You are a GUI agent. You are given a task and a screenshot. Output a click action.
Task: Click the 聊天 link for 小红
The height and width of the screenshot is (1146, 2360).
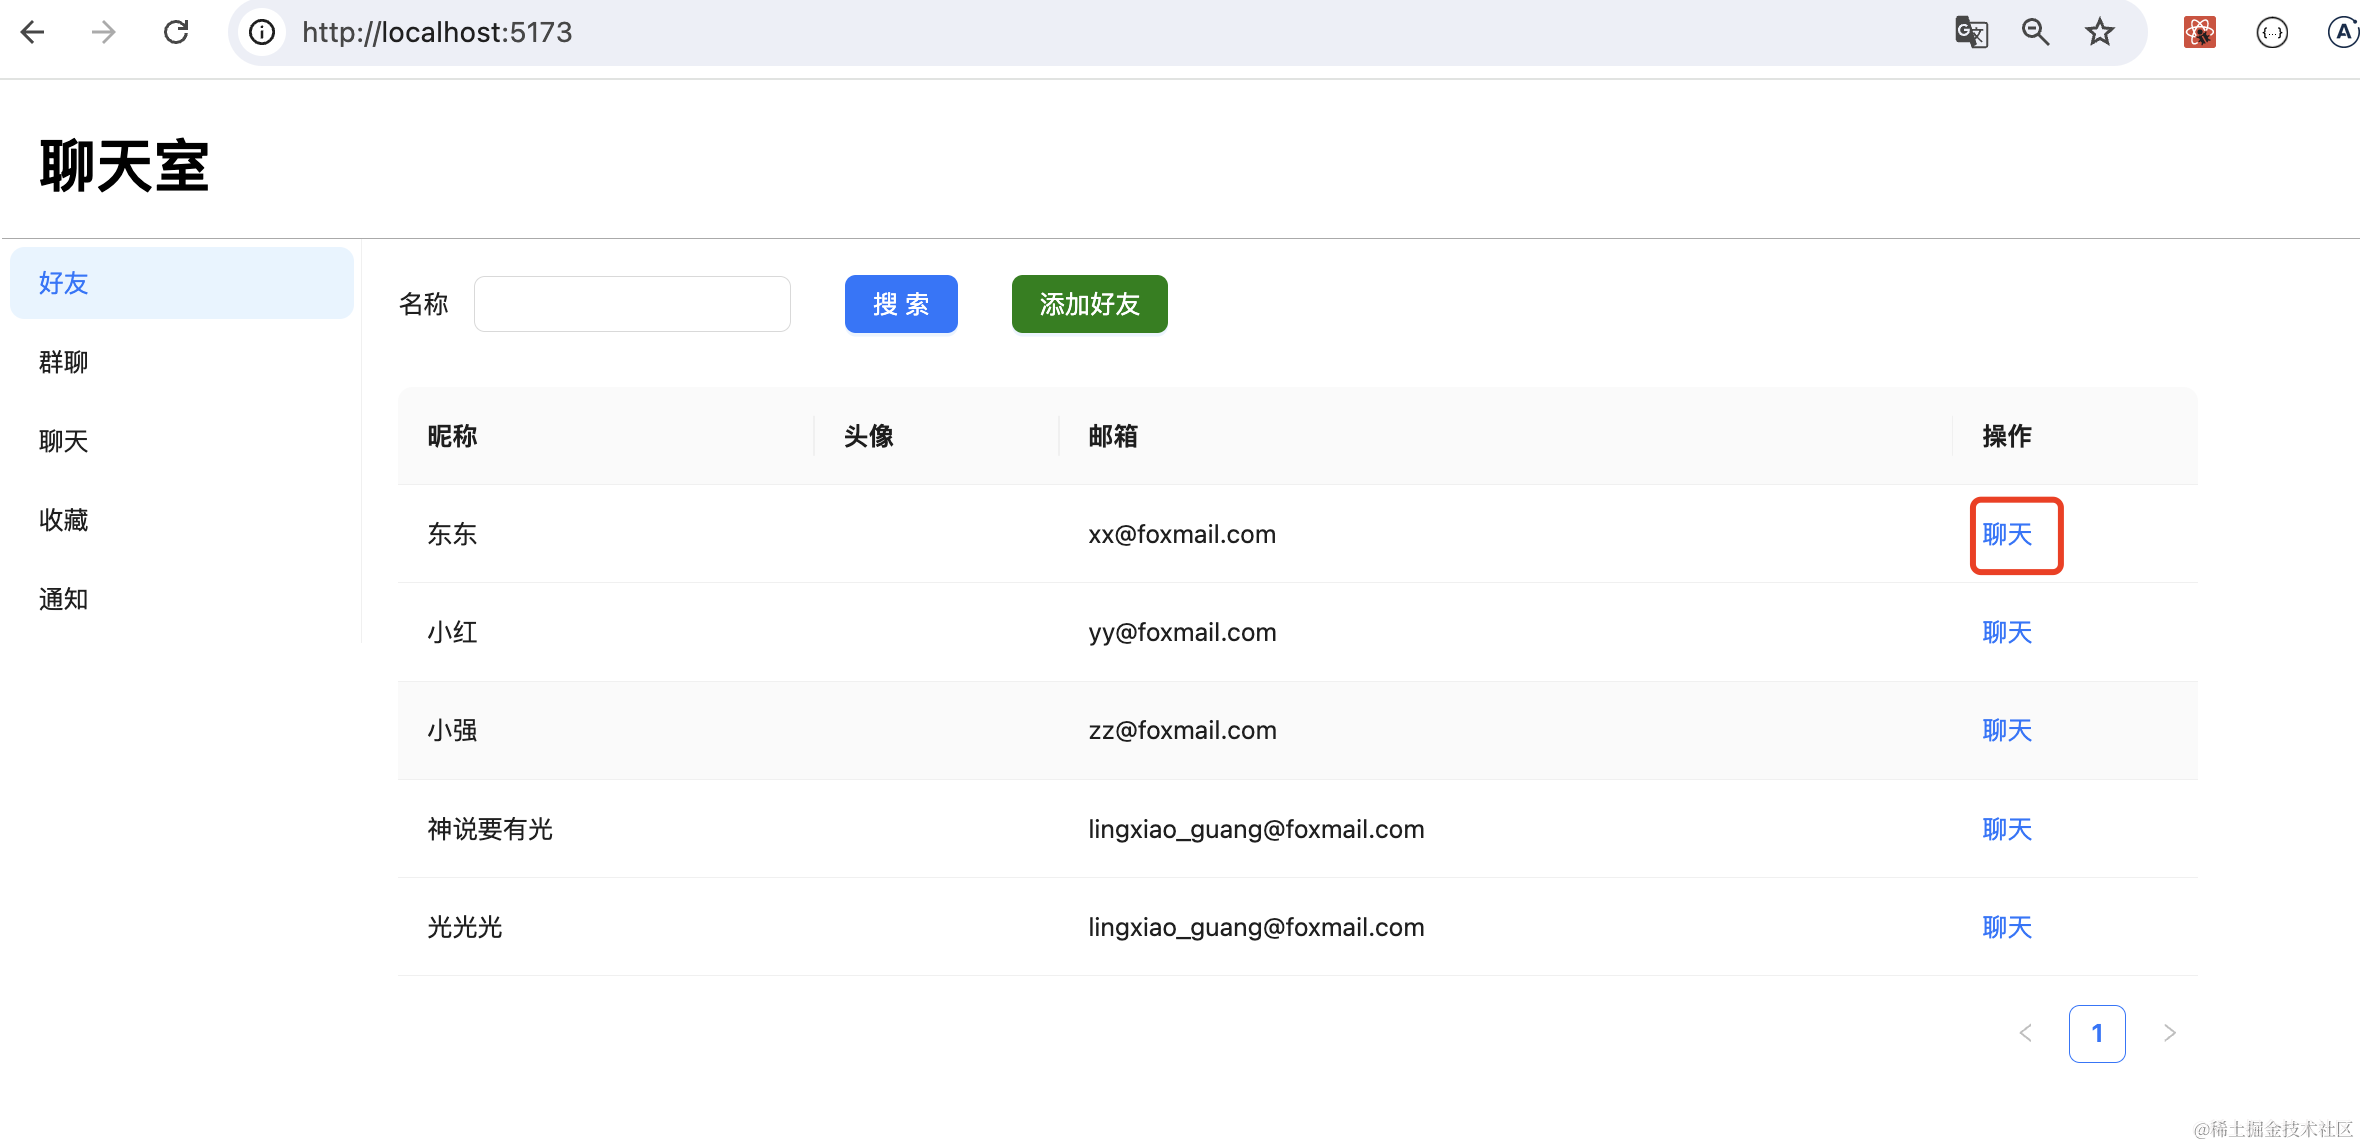click(x=2006, y=632)
